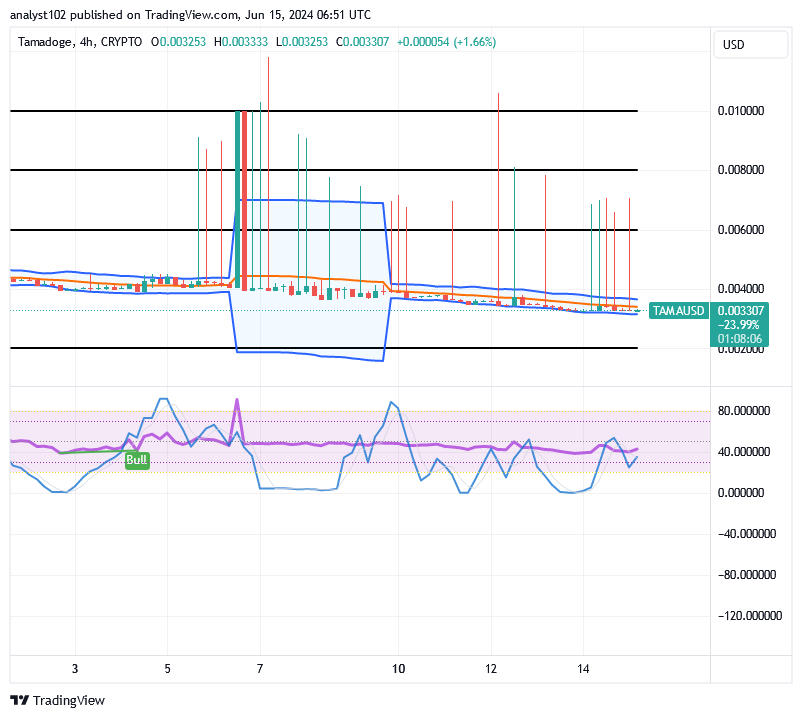This screenshot has height=718, width=802.
Task: Click the green Bull signal label
Action: coord(137,460)
